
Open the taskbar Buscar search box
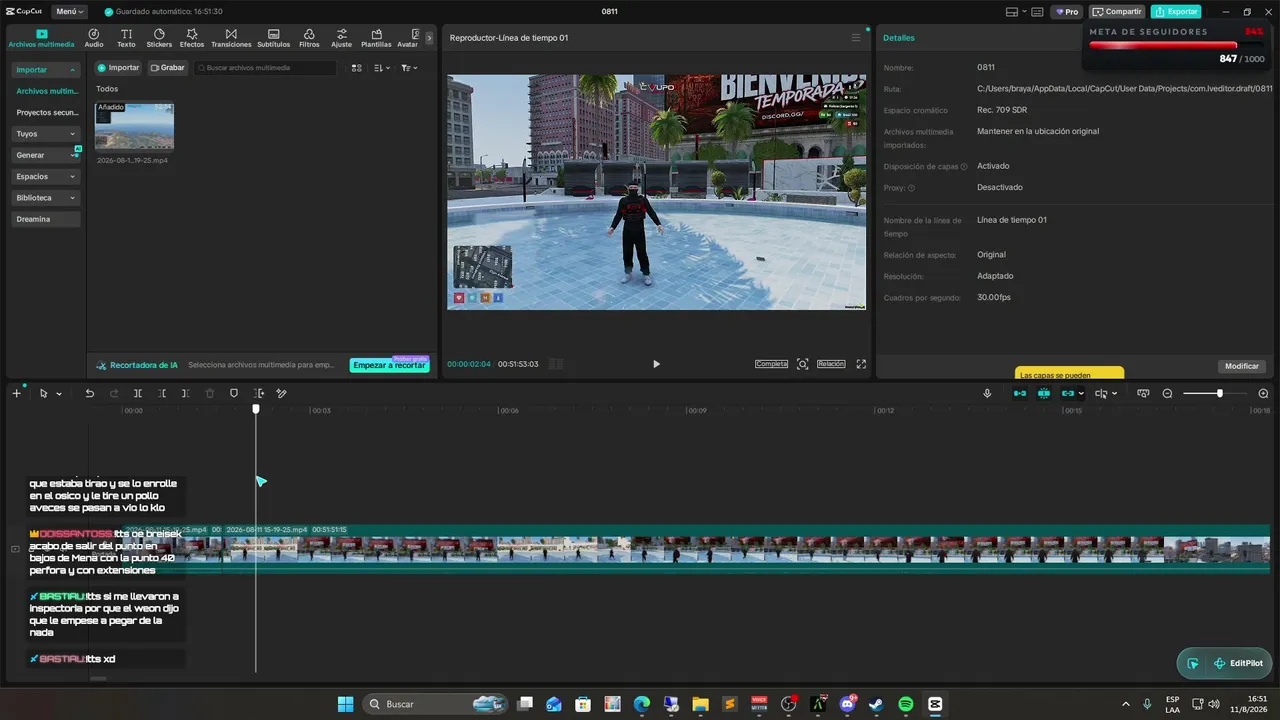coord(433,704)
